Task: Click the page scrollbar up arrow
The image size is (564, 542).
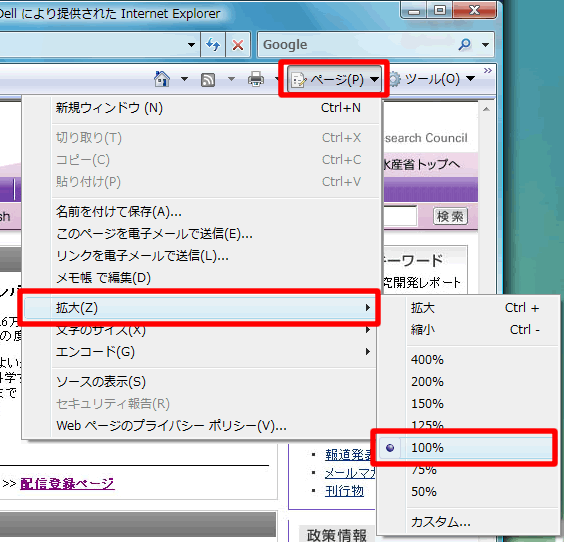Action: (x=486, y=109)
